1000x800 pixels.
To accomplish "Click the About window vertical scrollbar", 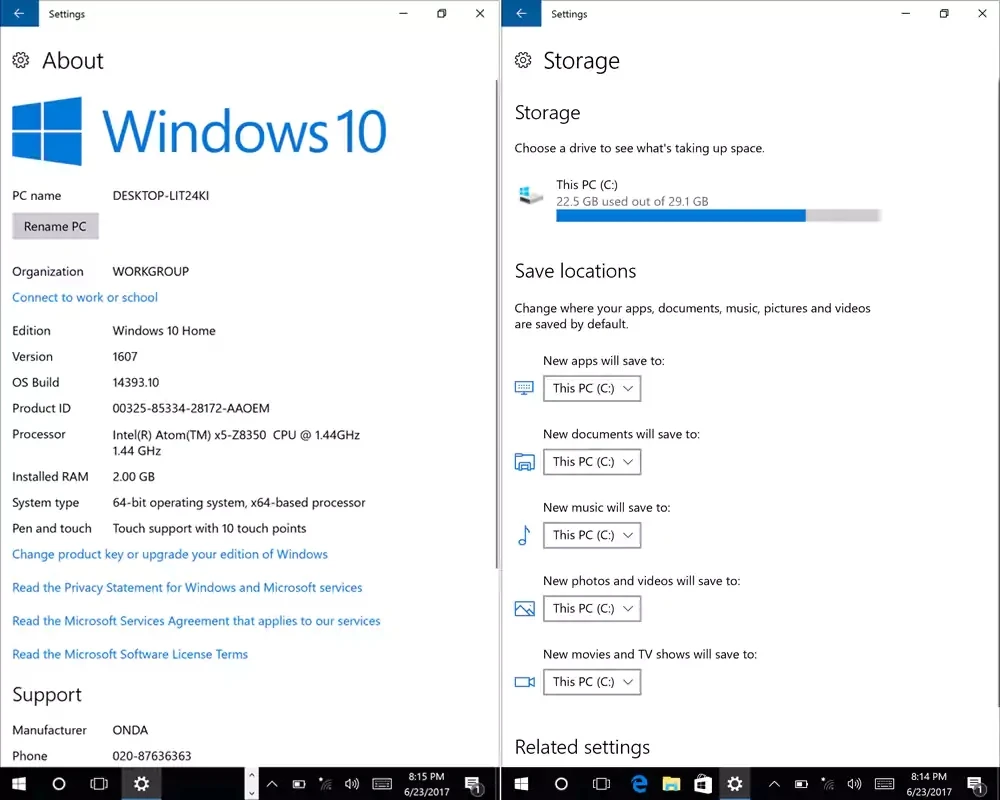I will 497,324.
